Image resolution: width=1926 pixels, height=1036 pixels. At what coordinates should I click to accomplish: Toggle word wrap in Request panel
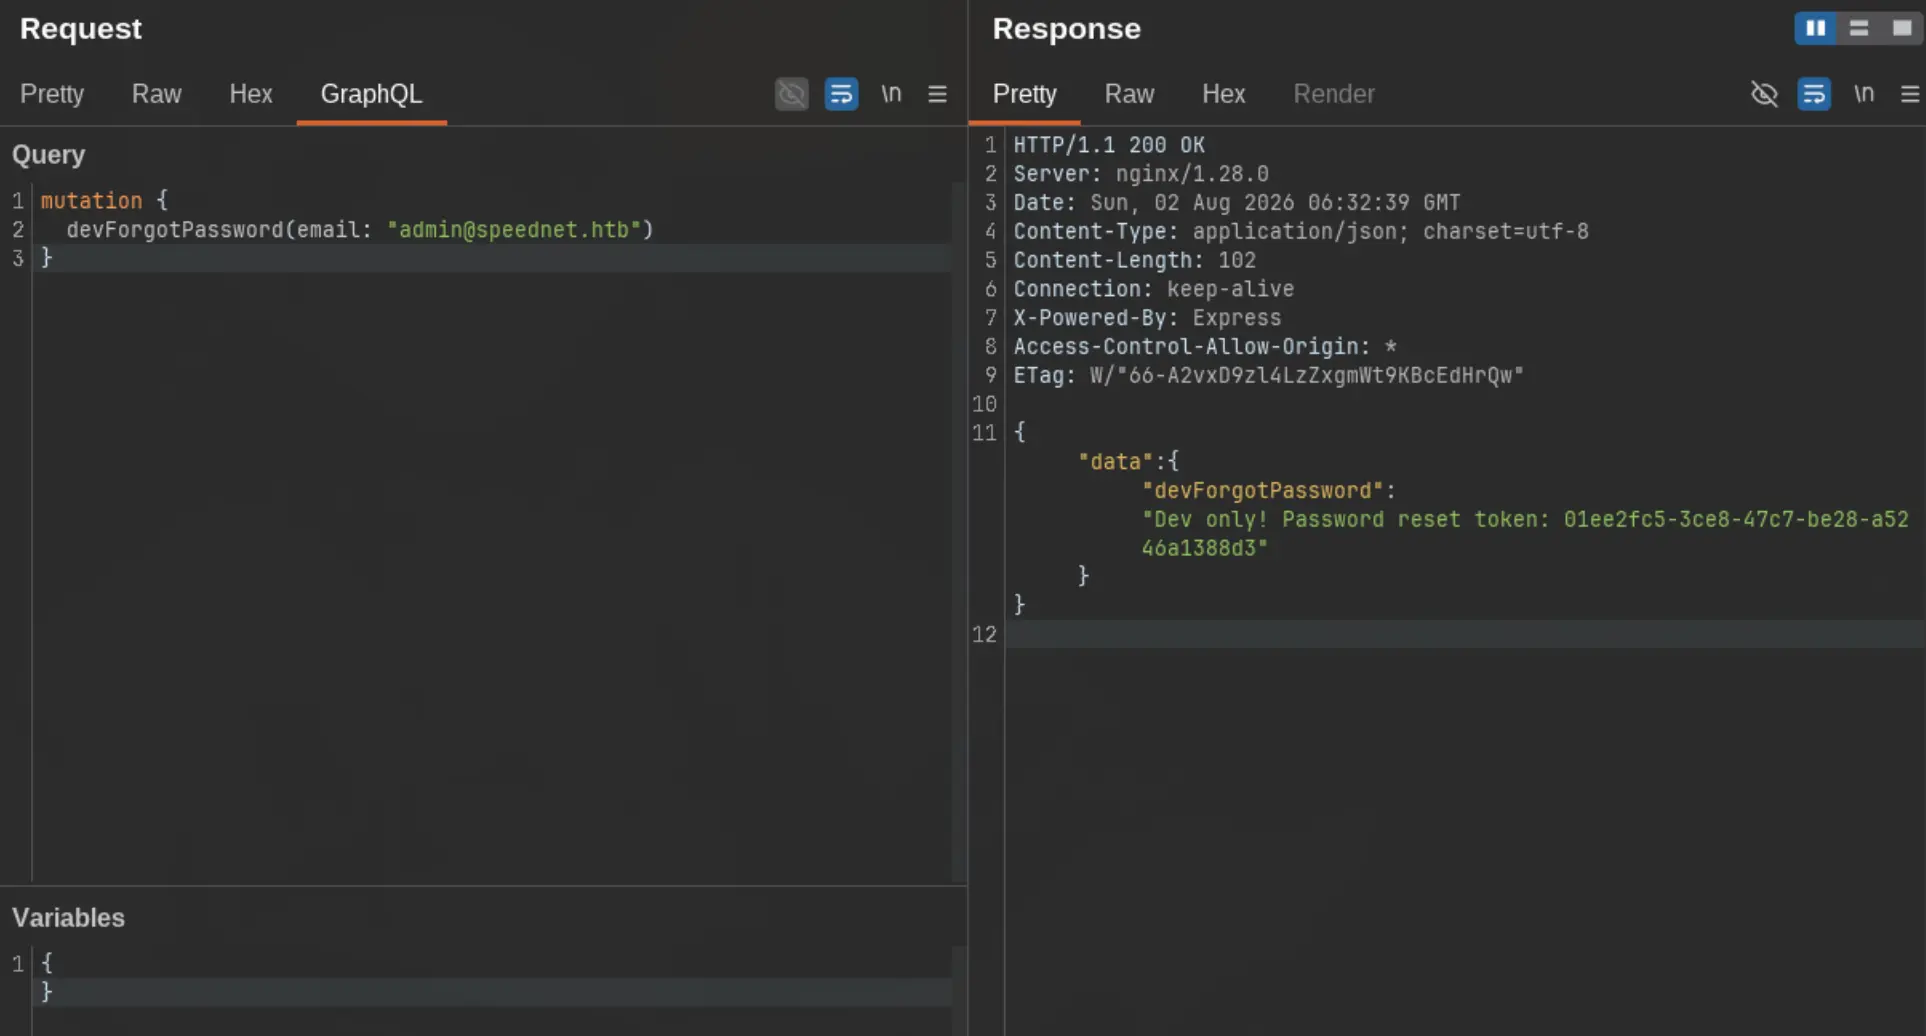pos(841,94)
